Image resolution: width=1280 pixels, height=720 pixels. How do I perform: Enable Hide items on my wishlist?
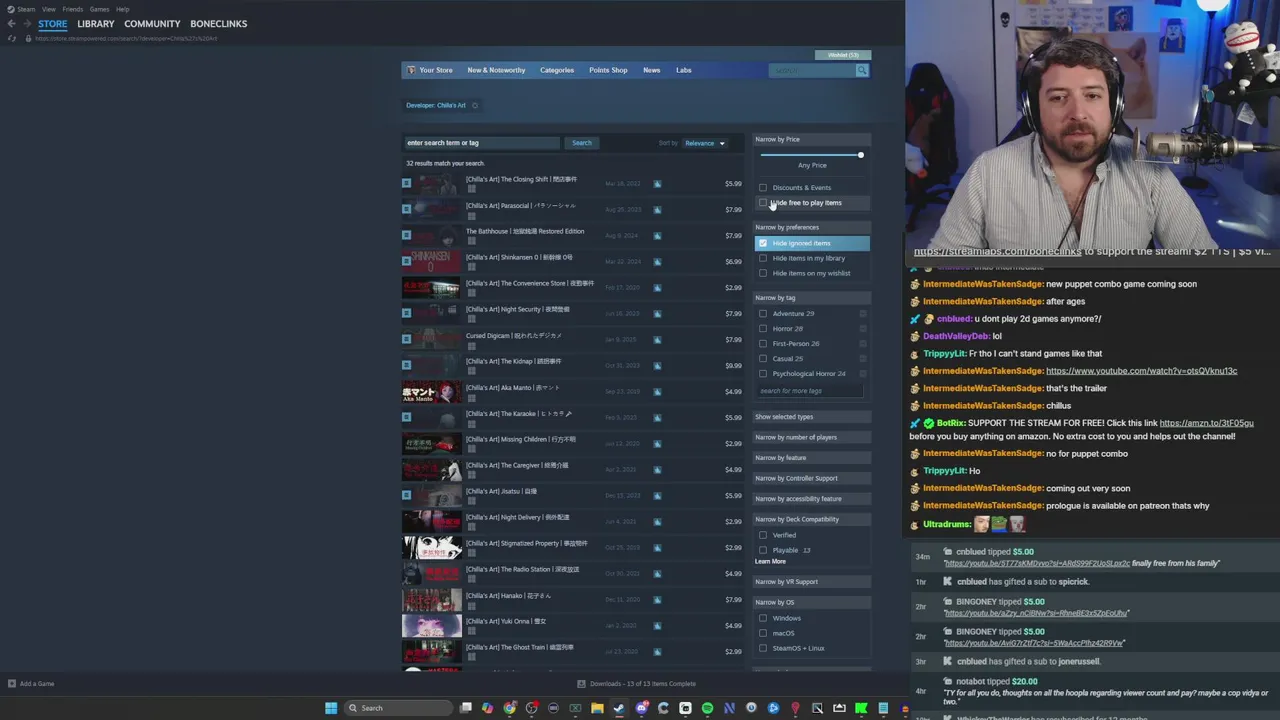763,273
